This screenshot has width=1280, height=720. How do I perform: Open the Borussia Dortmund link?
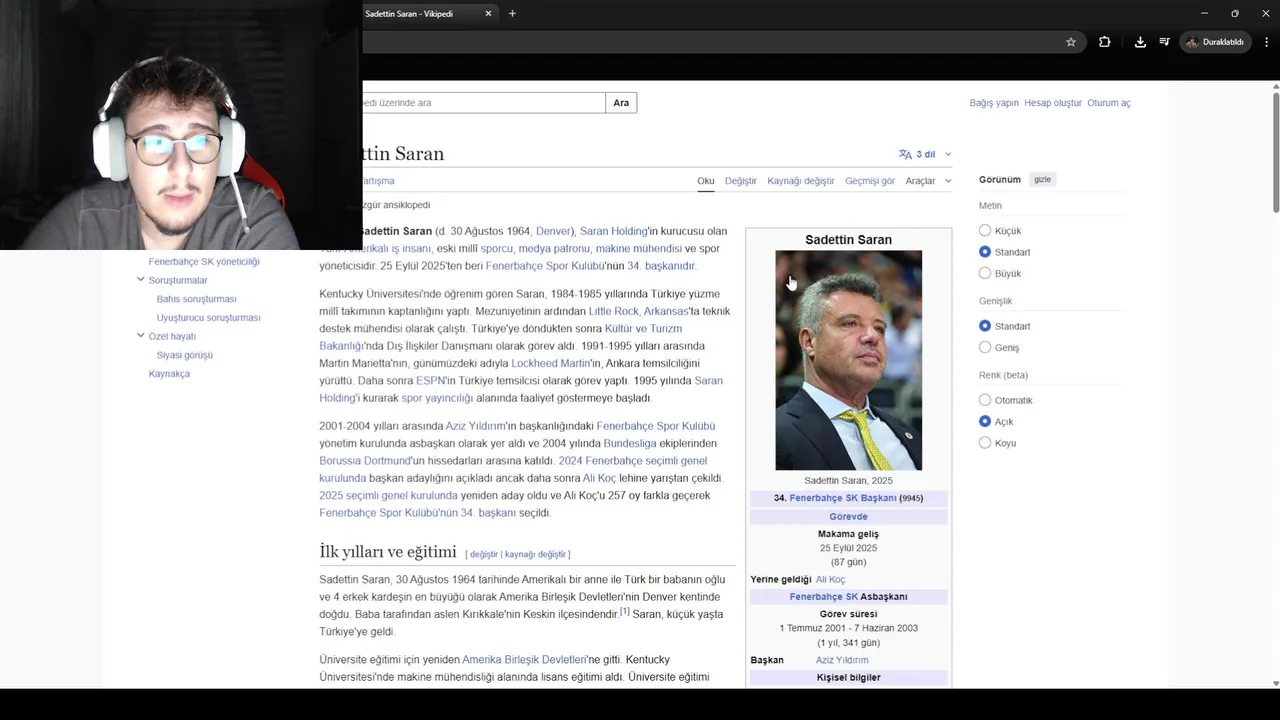coord(365,461)
